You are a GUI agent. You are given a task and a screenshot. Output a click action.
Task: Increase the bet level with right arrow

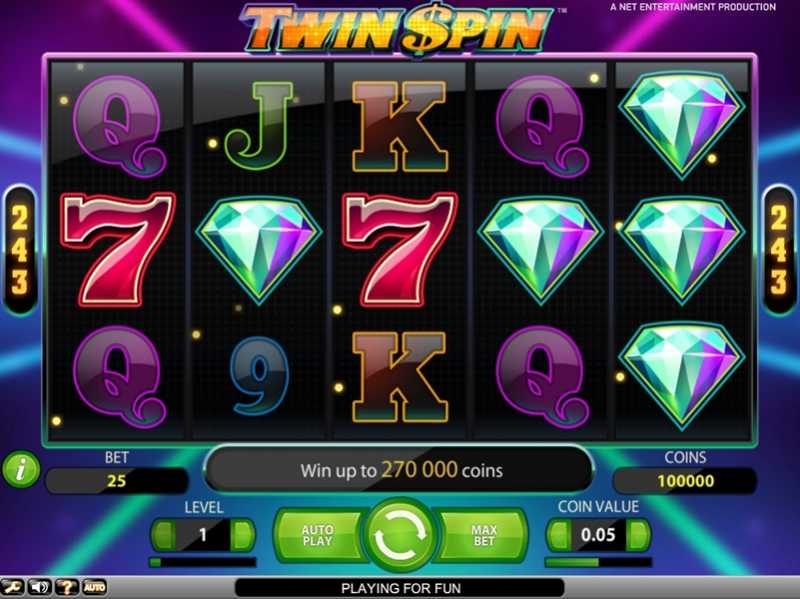[x=242, y=535]
